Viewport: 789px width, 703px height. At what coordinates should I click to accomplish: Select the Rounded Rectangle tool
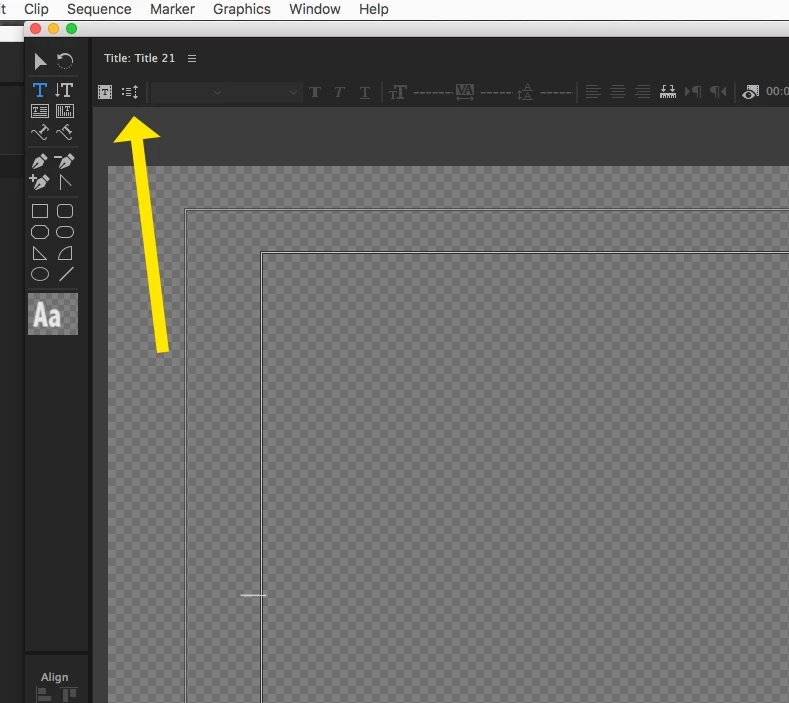[65, 232]
